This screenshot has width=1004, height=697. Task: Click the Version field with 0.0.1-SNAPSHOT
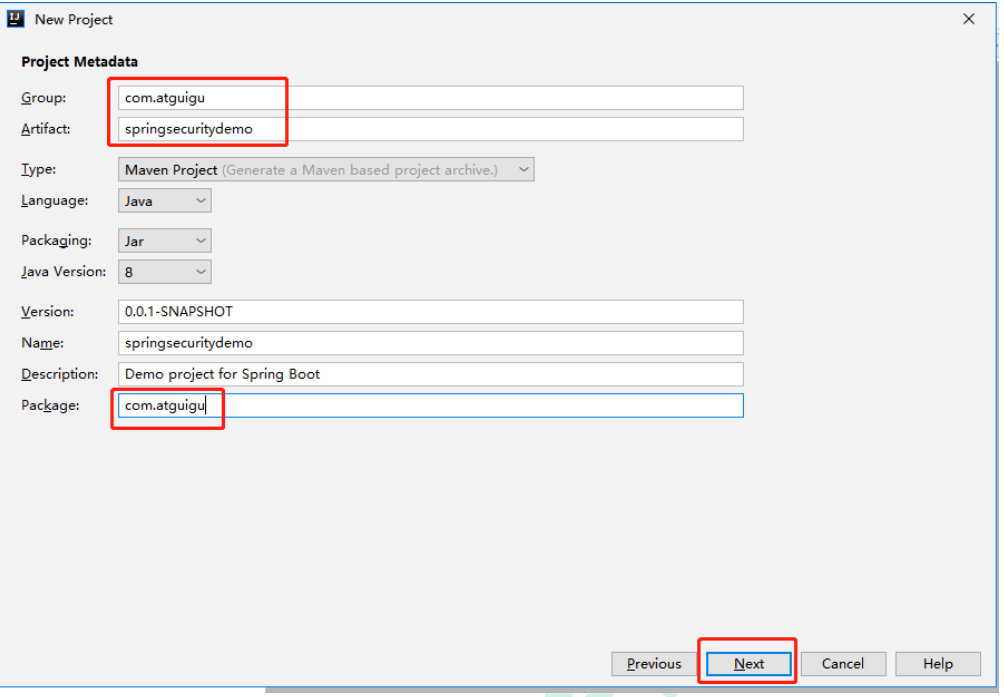tap(430, 312)
